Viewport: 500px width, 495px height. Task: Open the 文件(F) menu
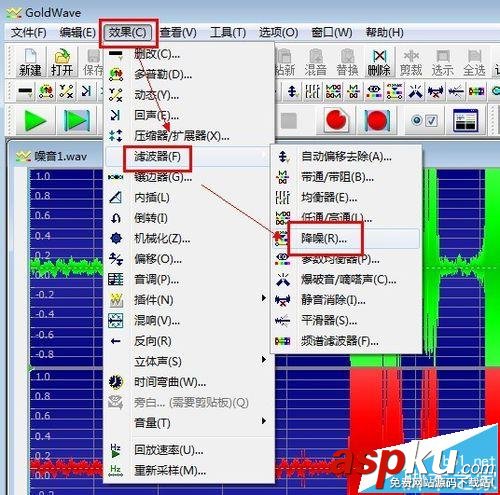tap(28, 33)
